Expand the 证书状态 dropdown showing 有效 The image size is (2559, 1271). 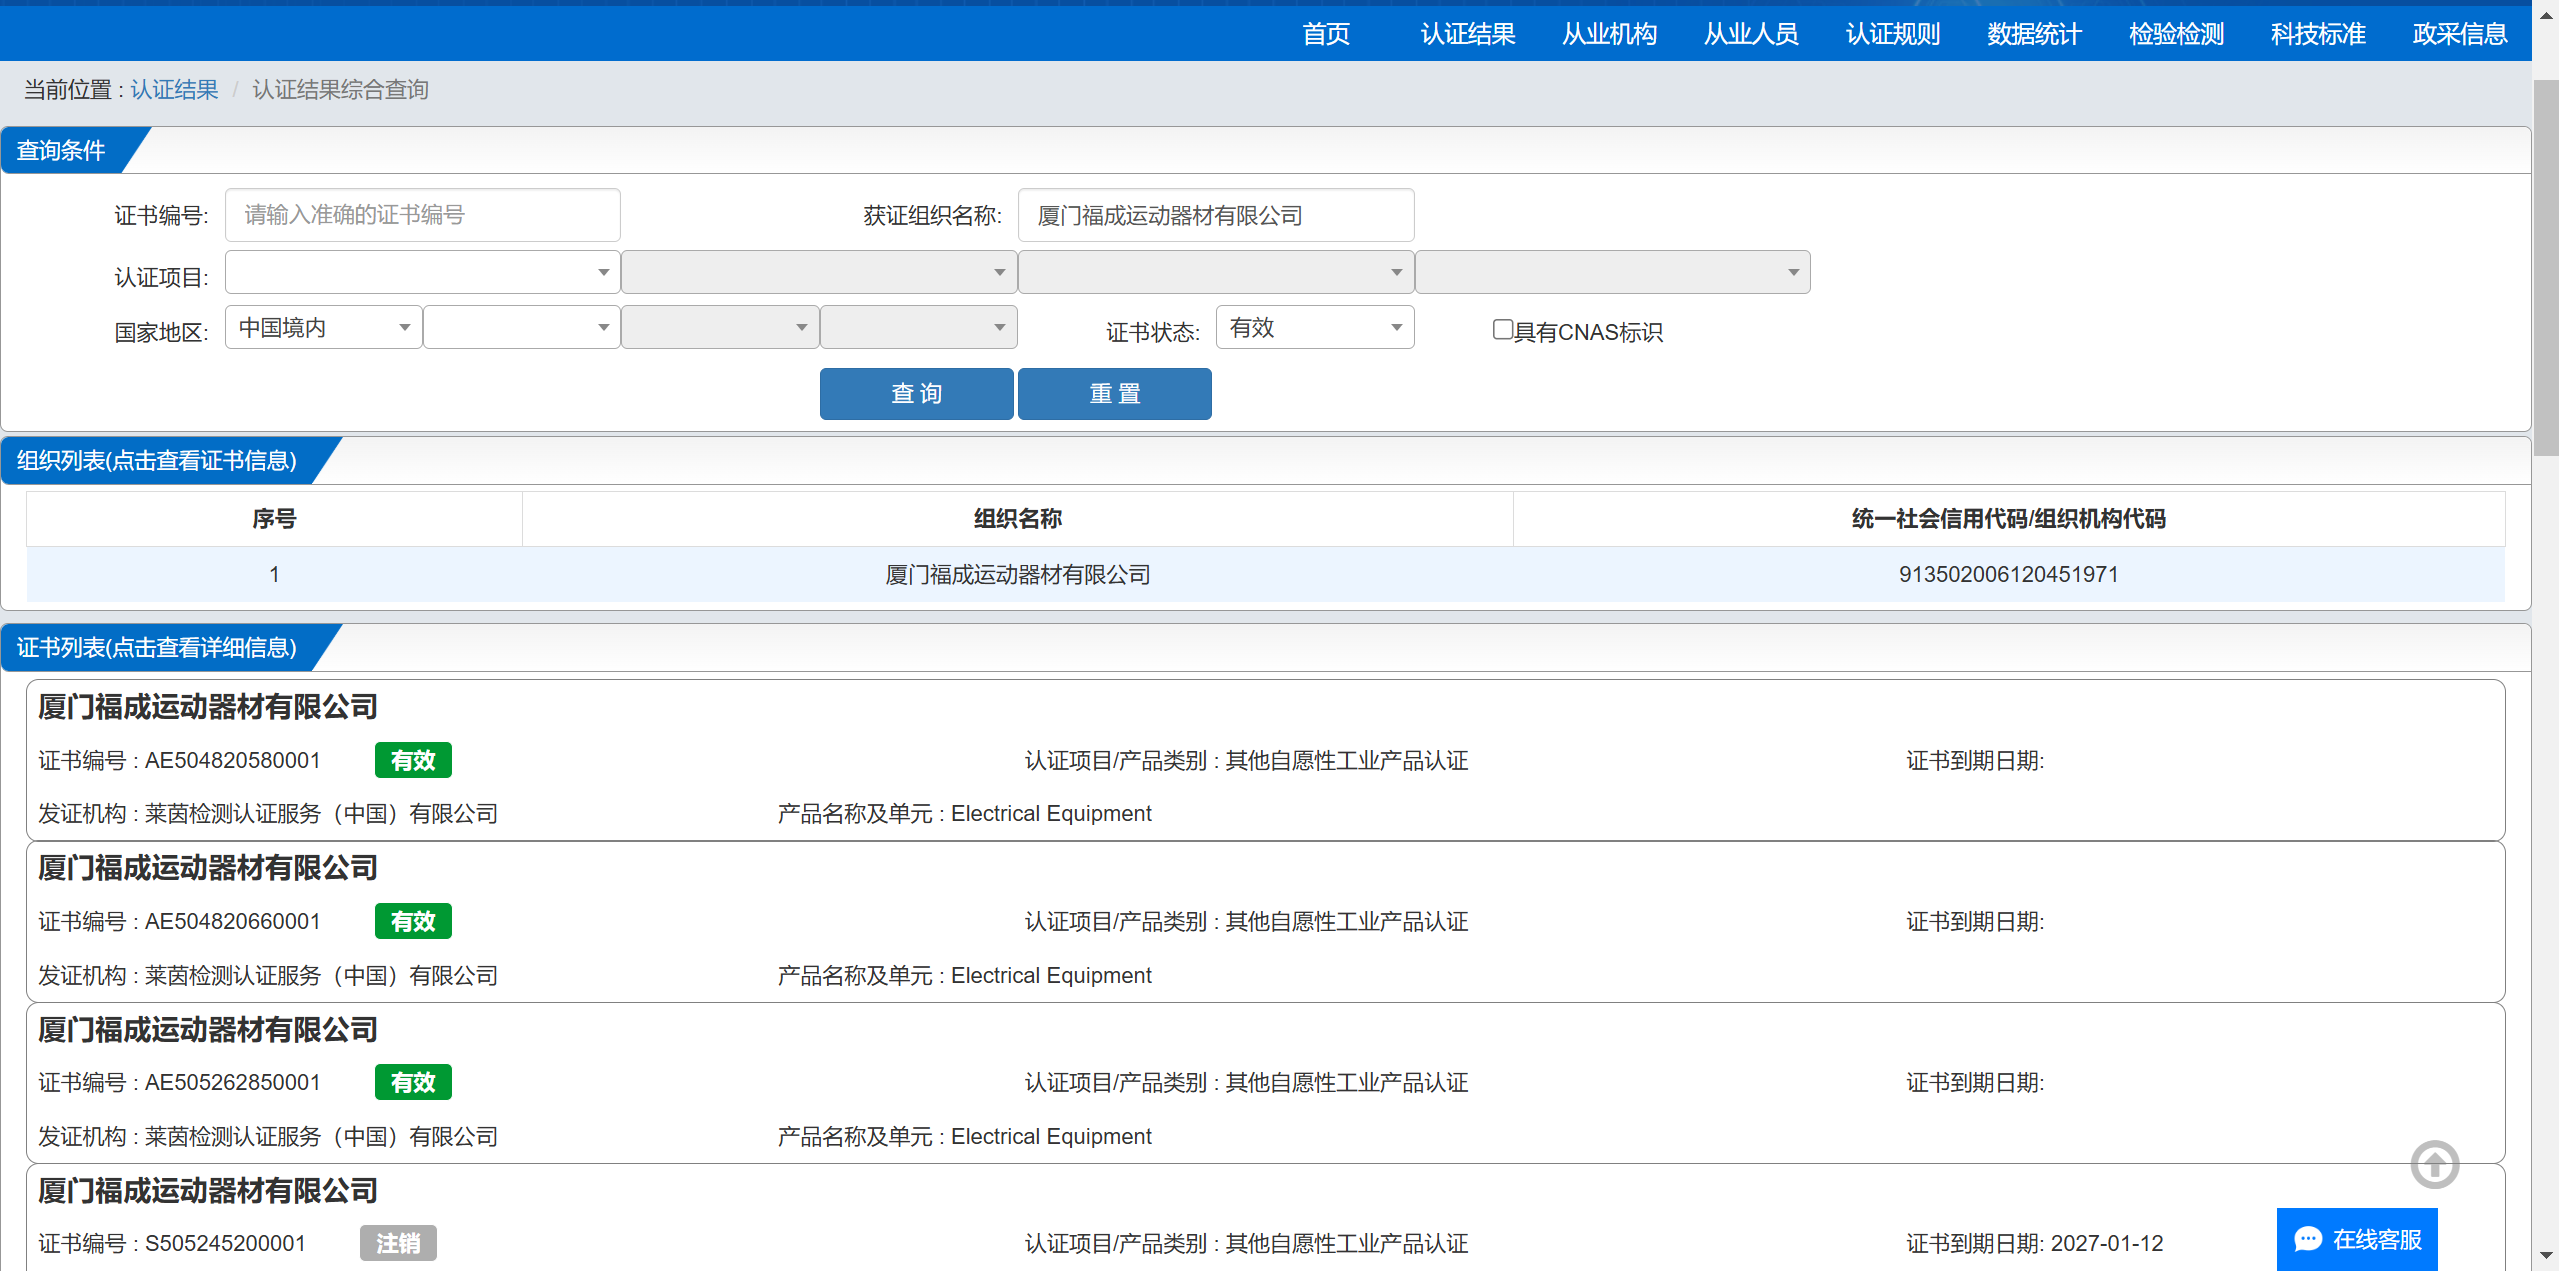point(1314,328)
